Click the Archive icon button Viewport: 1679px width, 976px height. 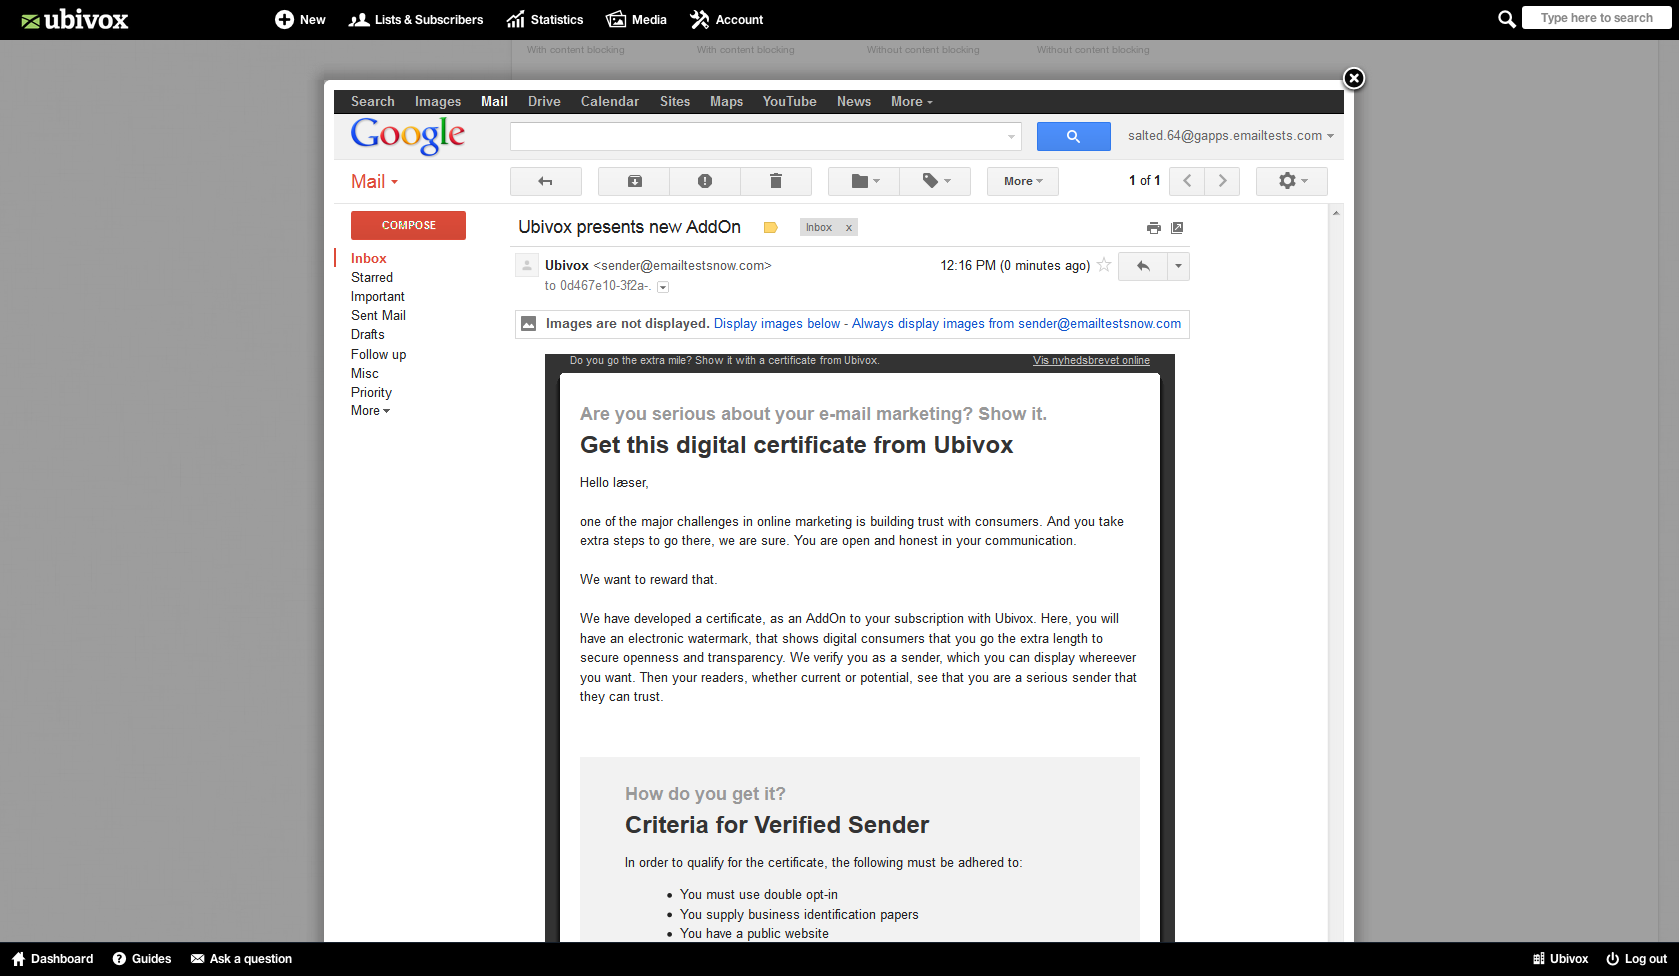click(x=634, y=181)
